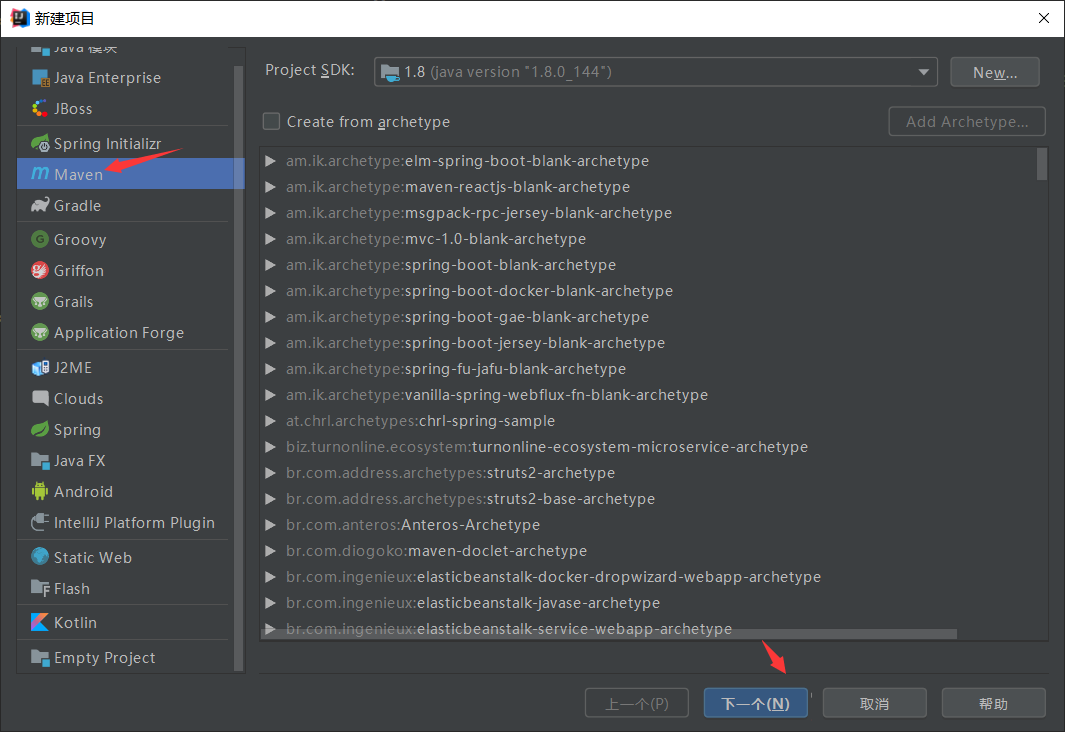Select the Gradle elephant icon
Screen dimensions: 1065x732
coord(40,206)
